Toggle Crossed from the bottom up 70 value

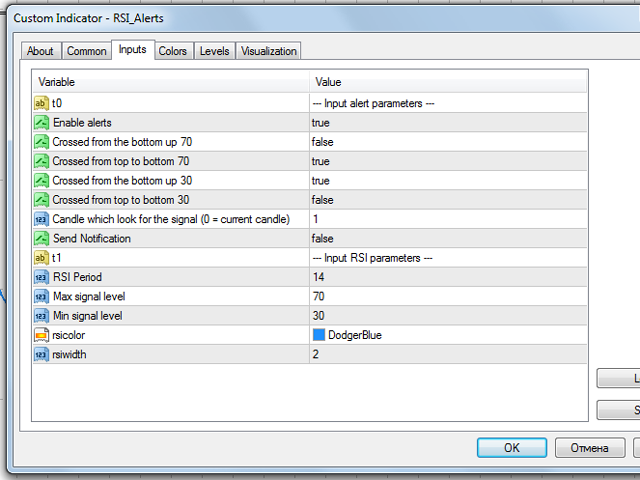pyautogui.click(x=448, y=142)
